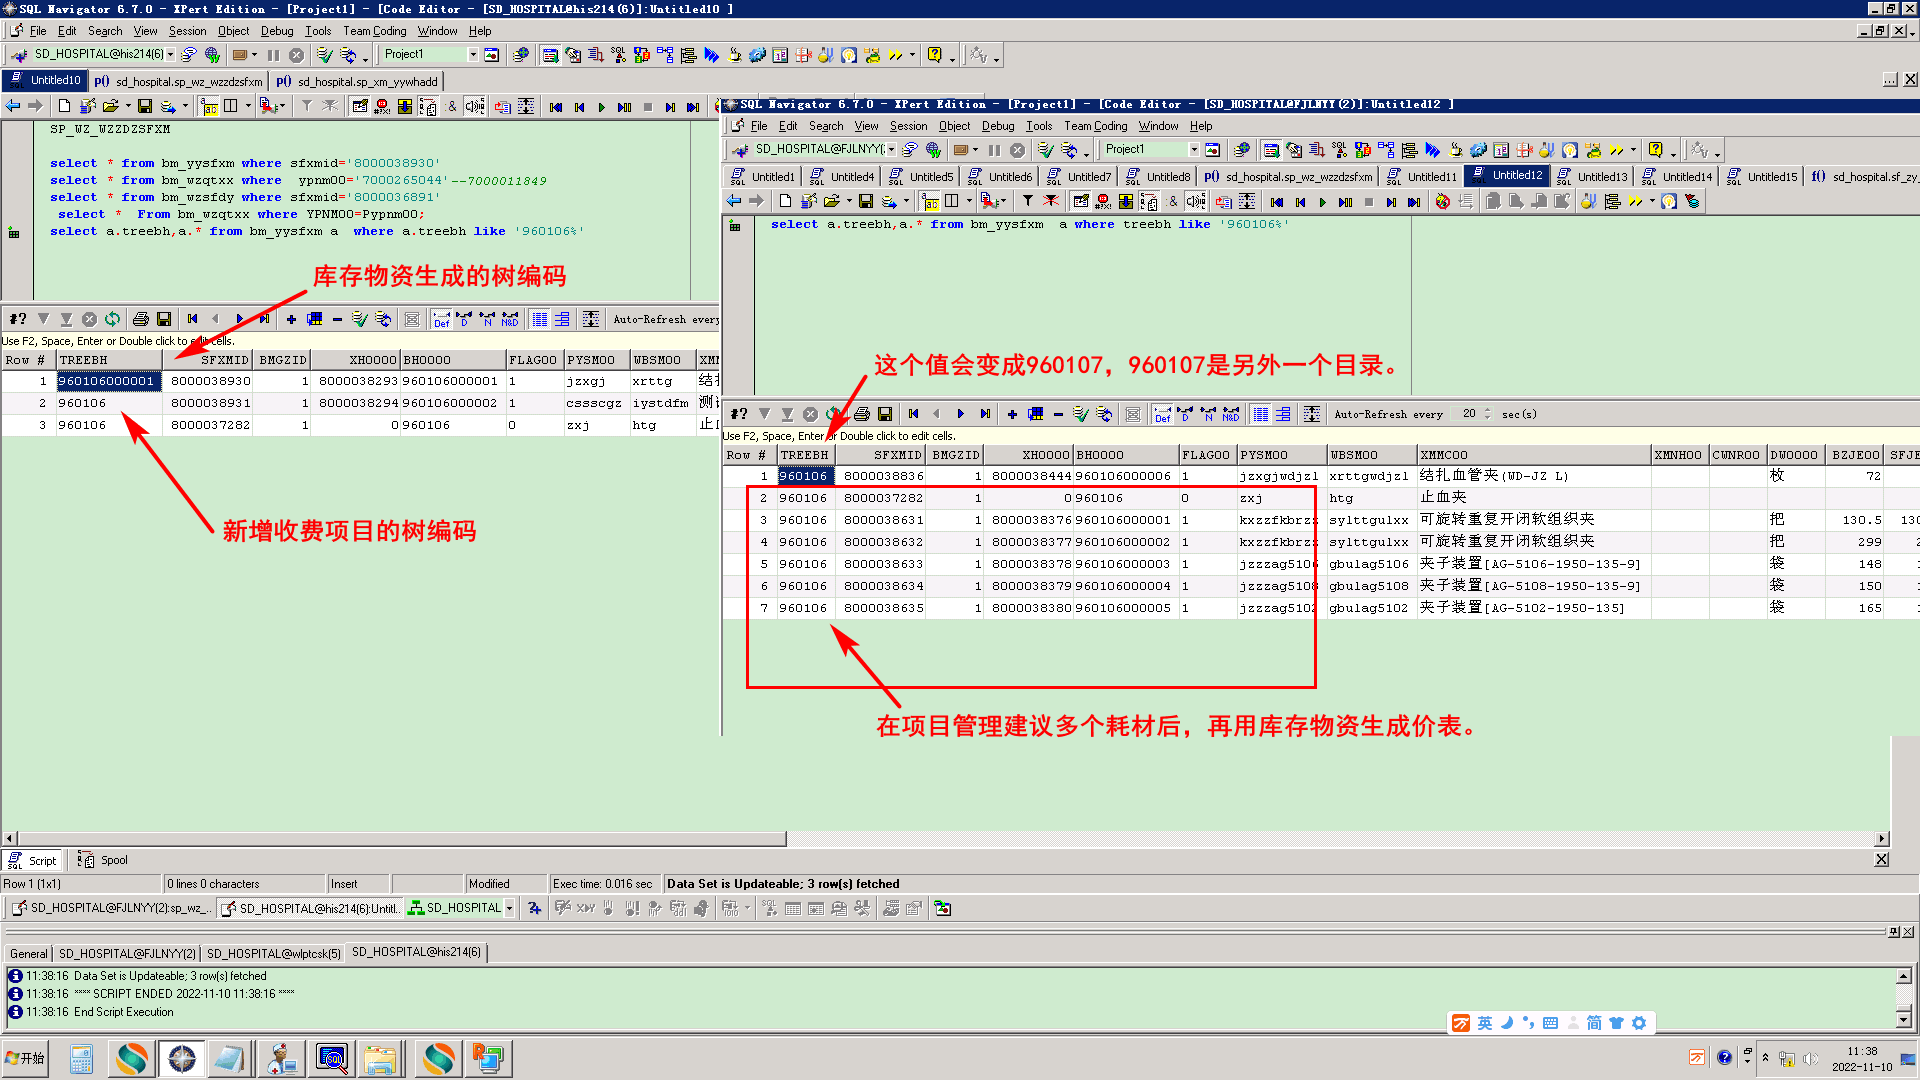1920x1080 pixels.
Task: Open the SD_HOSPITAL dropdown in bottom task bar
Action: click(x=510, y=908)
